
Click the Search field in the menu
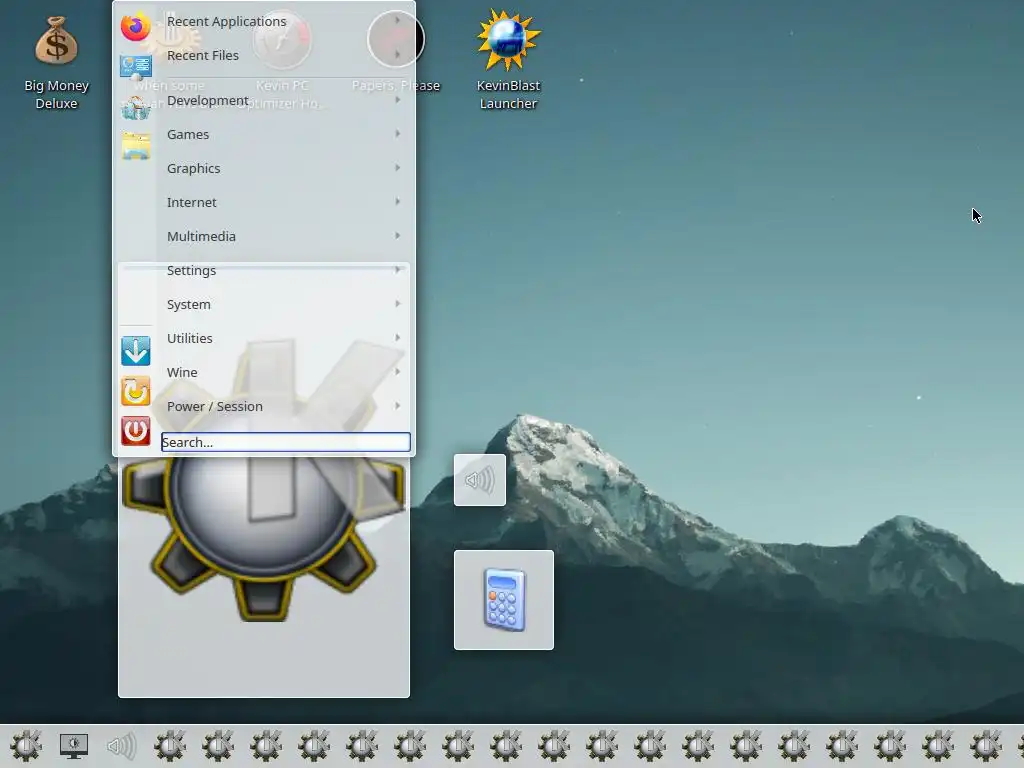point(285,442)
